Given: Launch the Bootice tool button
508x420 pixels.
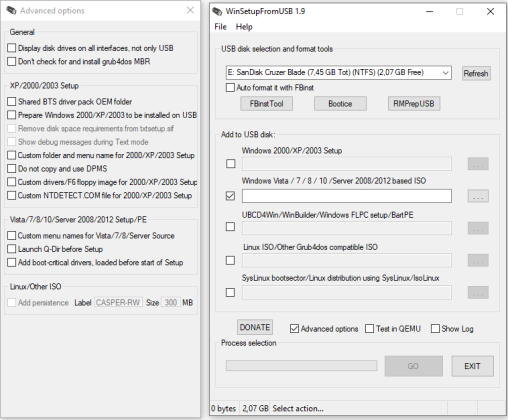Looking at the screenshot, I should (340, 104).
